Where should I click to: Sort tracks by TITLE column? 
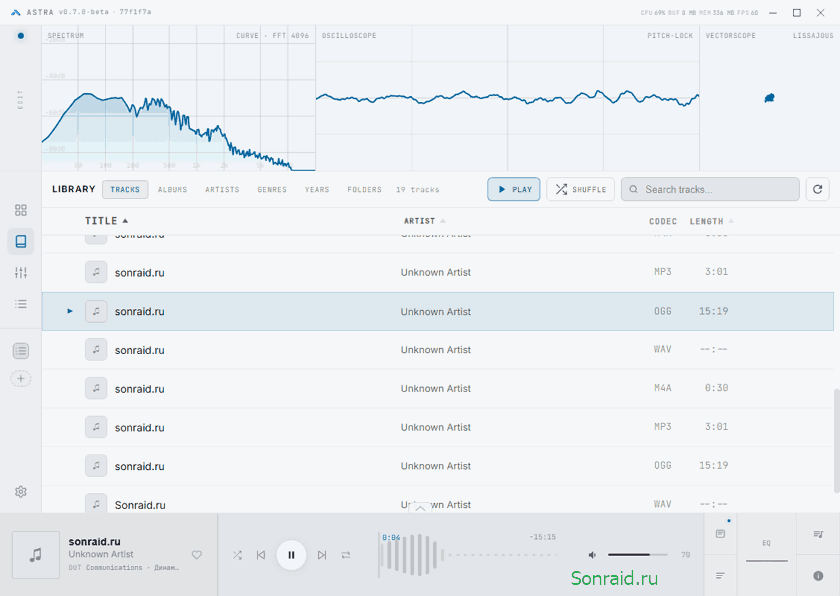(106, 221)
